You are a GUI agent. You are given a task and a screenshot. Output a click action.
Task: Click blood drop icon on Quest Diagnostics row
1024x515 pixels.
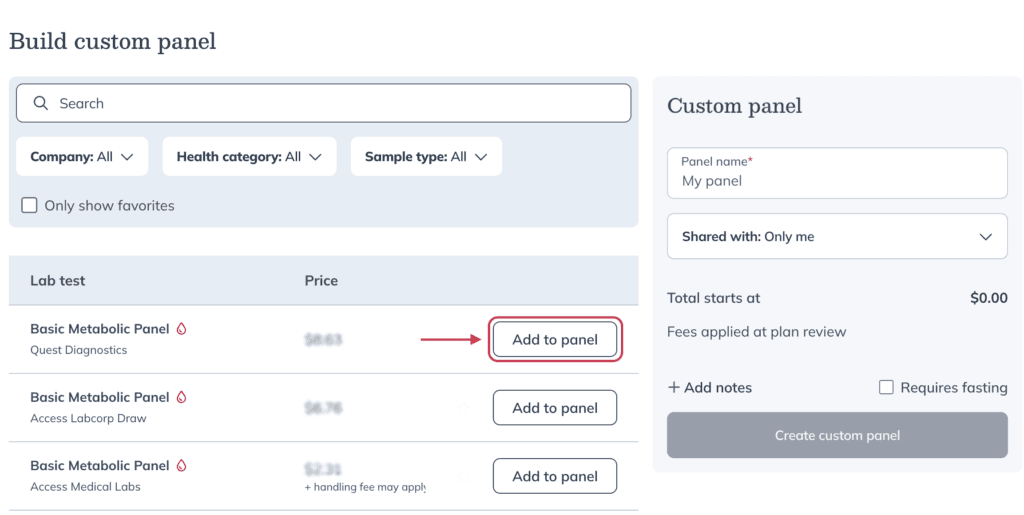tap(182, 328)
